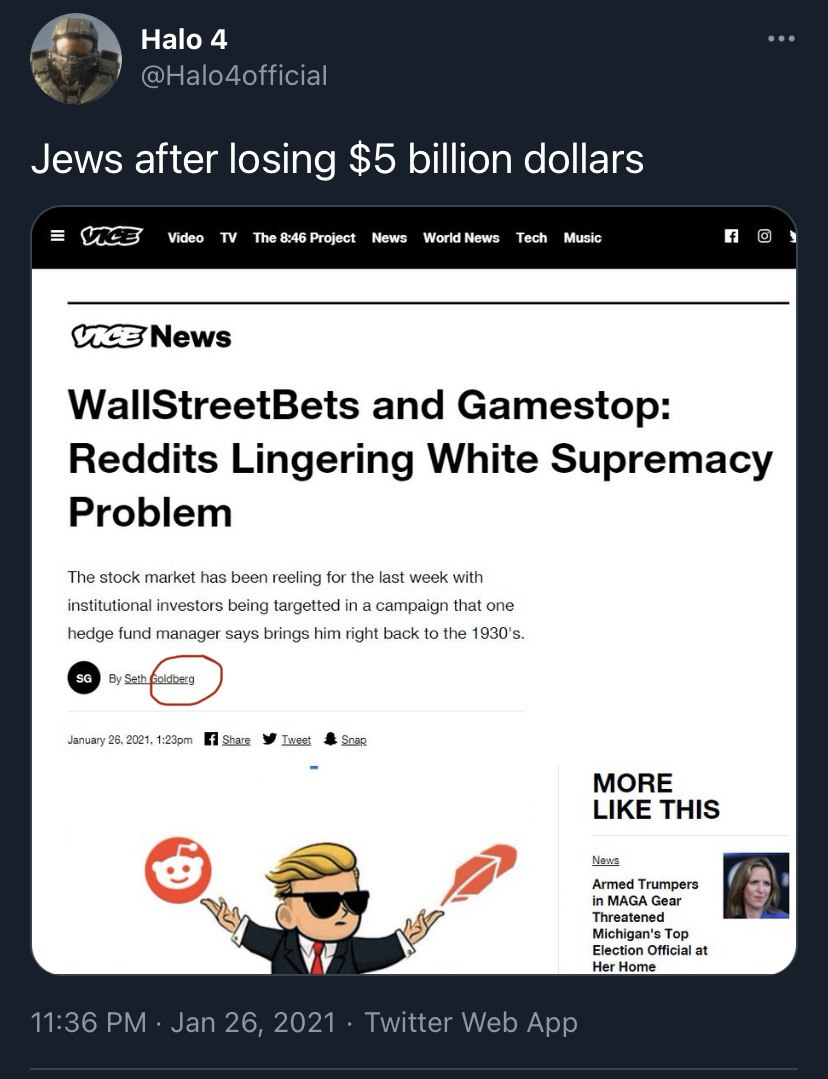Click the tweet timestamp 11:36 PM
This screenshot has width=828, height=1079.
tap(88, 1022)
